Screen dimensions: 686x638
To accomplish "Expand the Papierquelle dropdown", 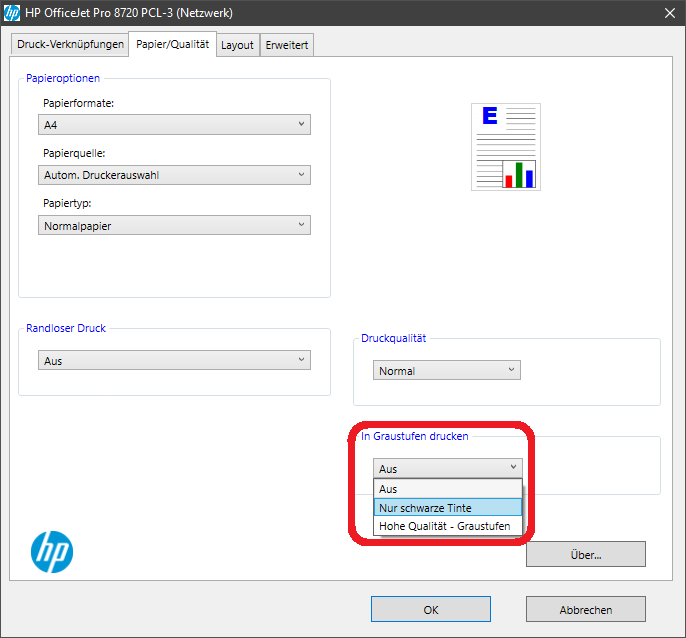I will coord(174,175).
